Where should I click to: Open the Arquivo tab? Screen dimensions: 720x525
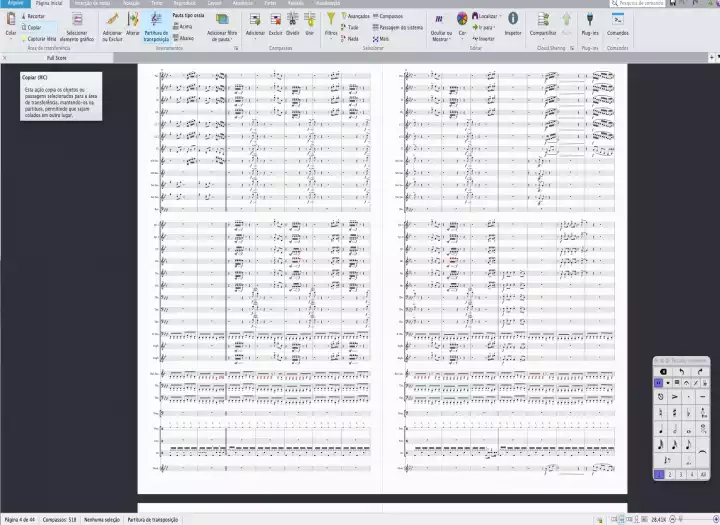click(x=15, y=4)
